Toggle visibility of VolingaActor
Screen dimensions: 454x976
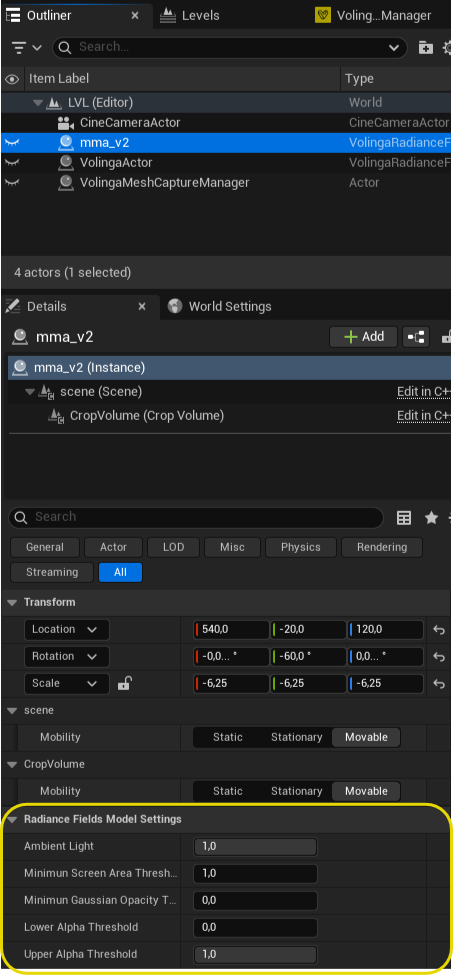pos(12,162)
